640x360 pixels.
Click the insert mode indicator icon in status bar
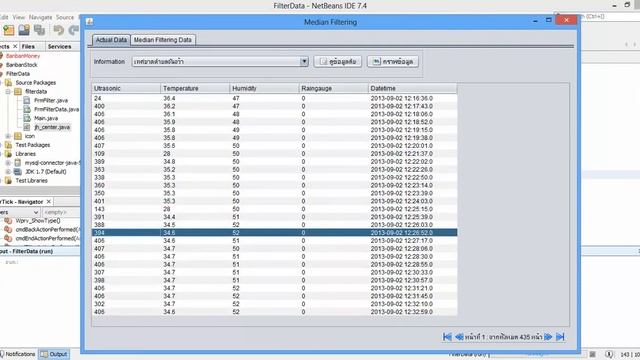(x=609, y=354)
